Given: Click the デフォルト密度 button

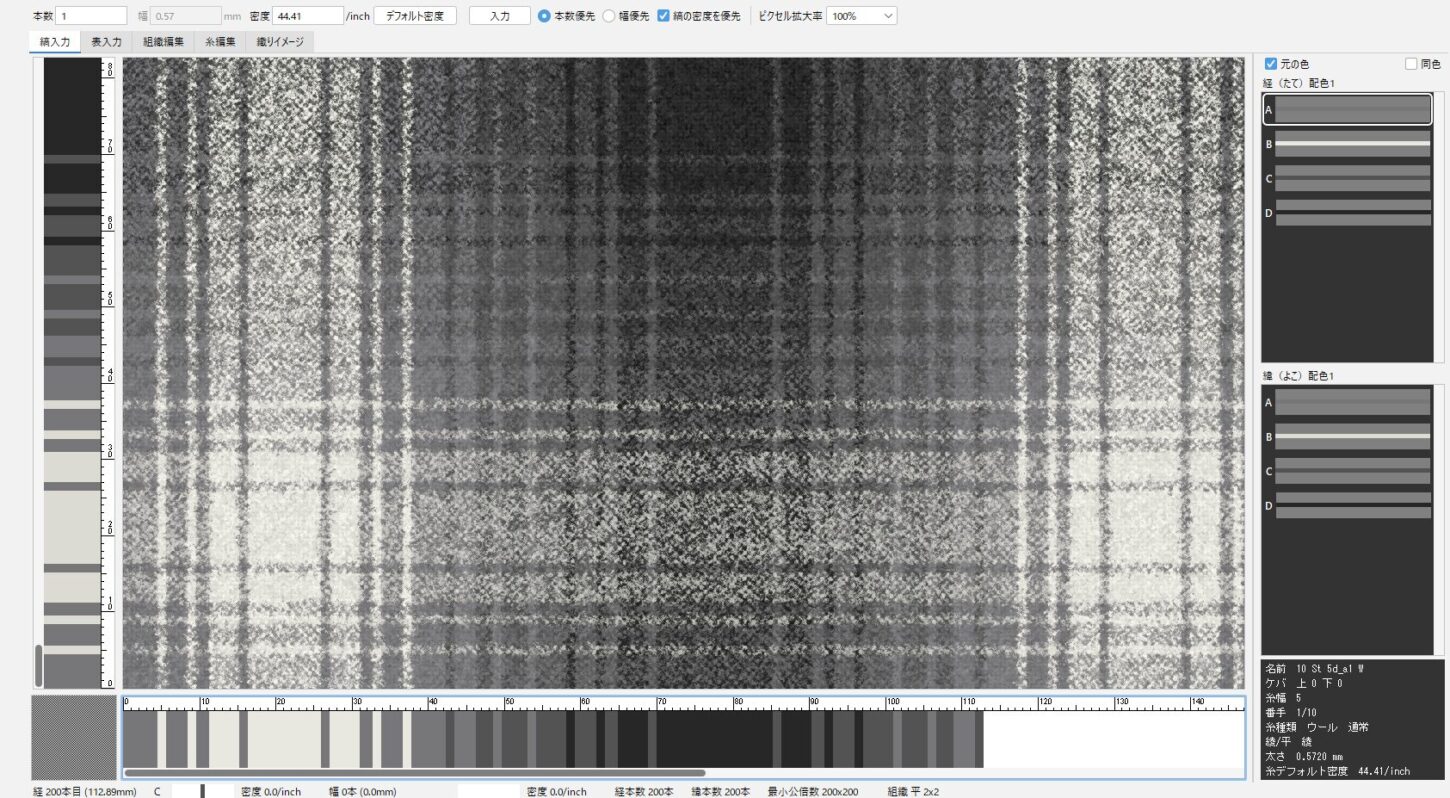Looking at the screenshot, I should 415,16.
